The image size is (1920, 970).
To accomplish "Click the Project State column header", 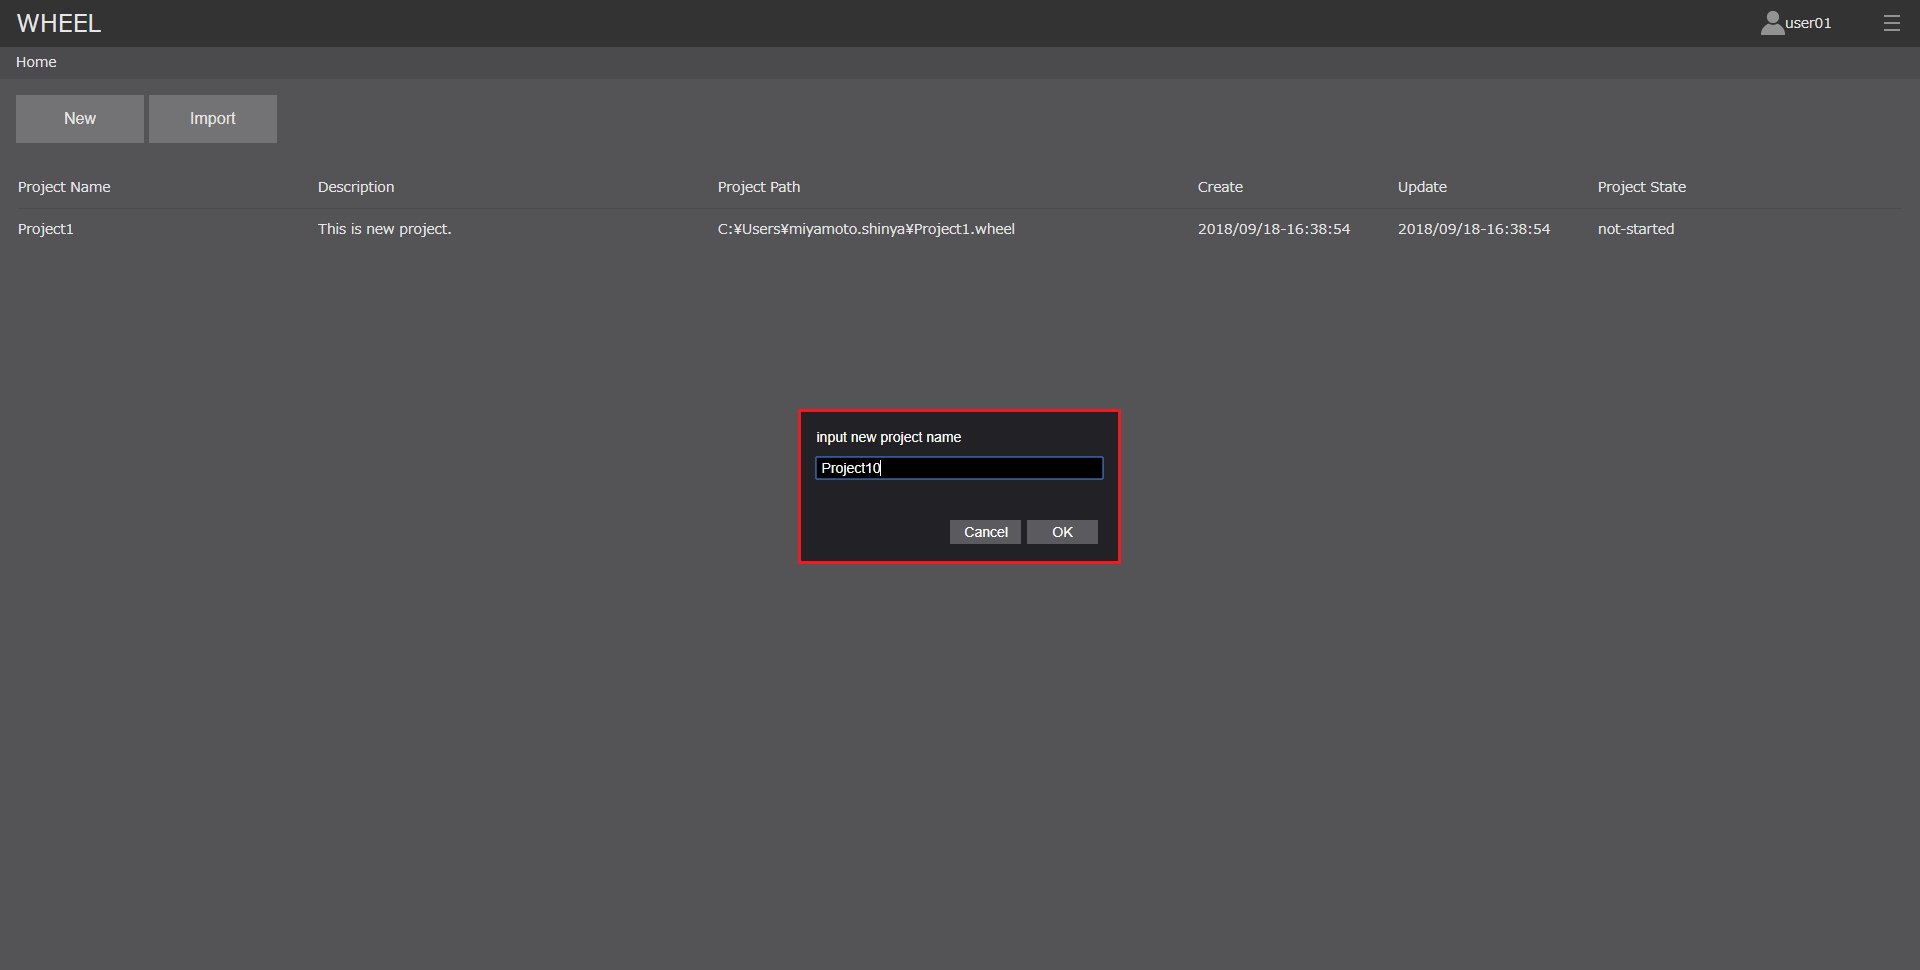I will (x=1641, y=187).
